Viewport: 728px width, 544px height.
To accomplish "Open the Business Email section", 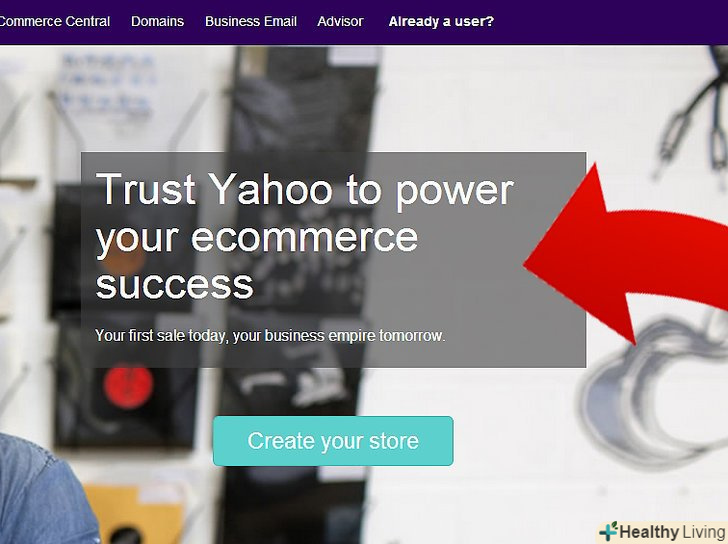I will tap(251, 21).
